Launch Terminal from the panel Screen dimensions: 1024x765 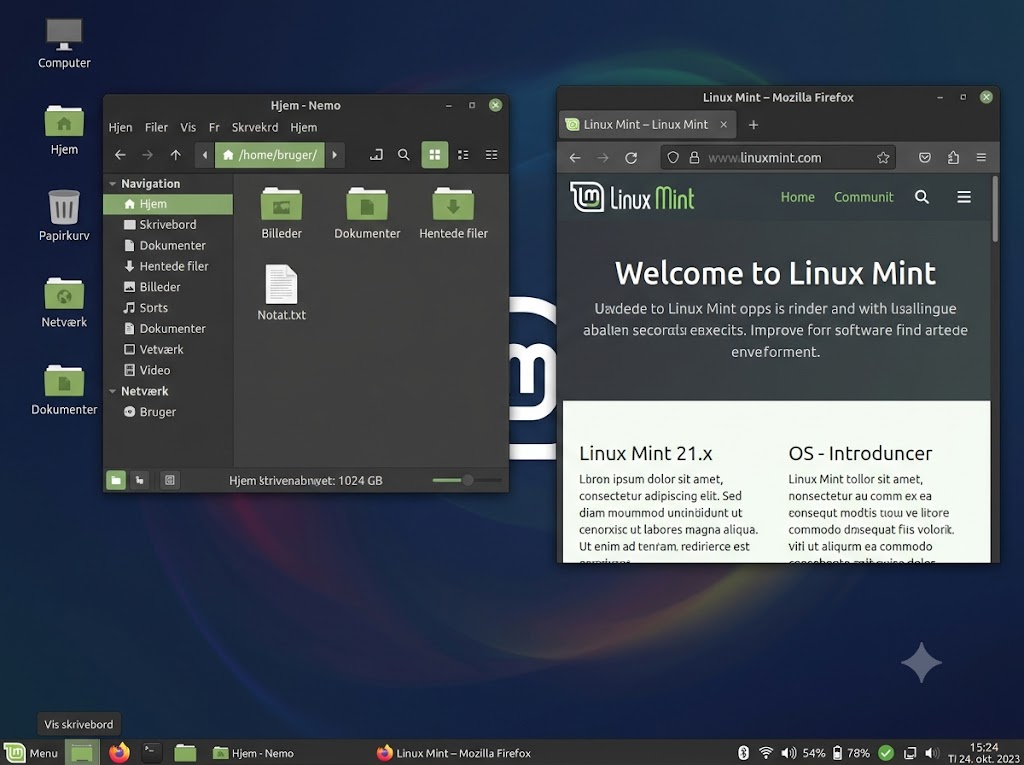tap(152, 753)
